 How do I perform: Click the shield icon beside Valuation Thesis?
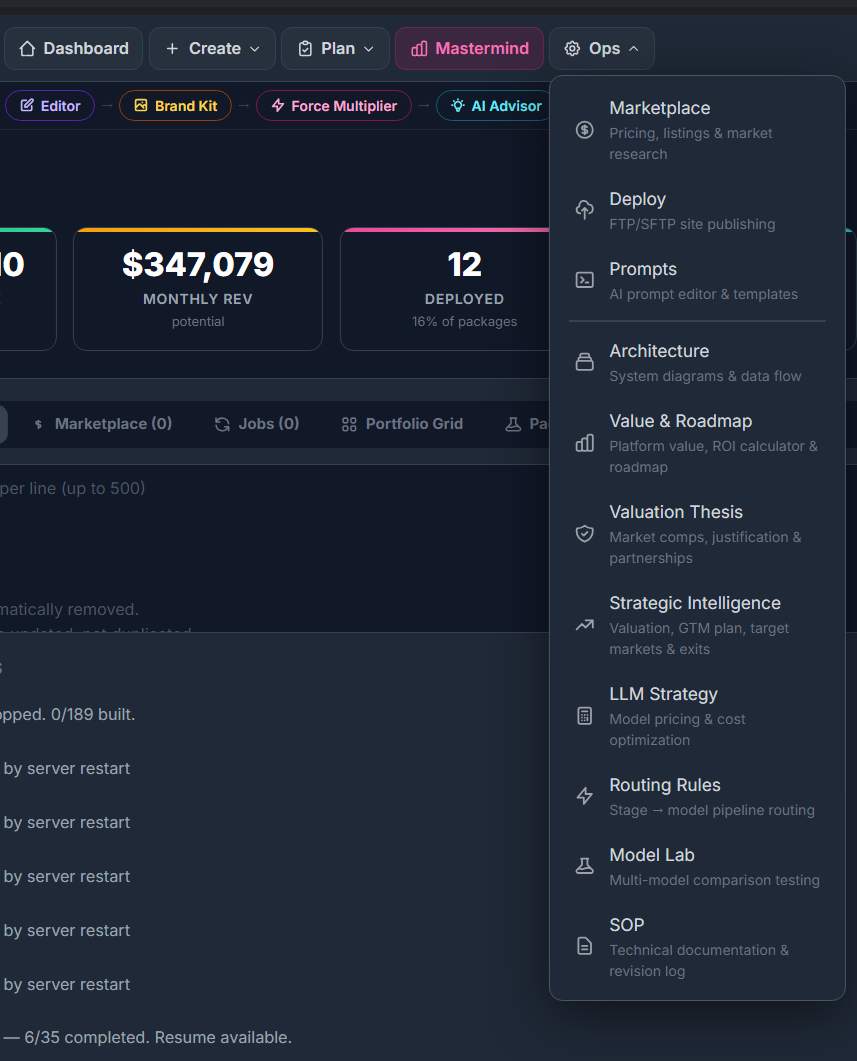pos(585,534)
